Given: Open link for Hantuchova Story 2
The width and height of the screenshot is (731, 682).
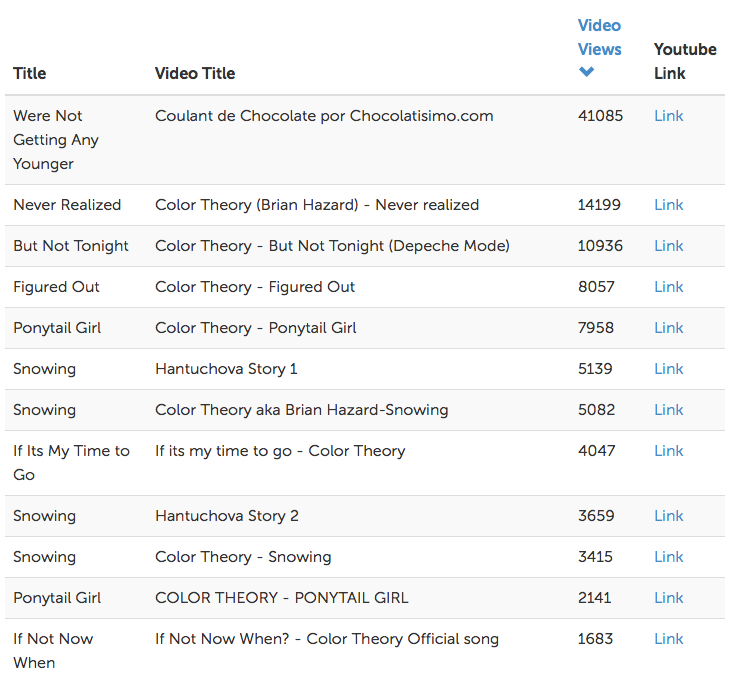Looking at the screenshot, I should pyautogui.click(x=668, y=516).
